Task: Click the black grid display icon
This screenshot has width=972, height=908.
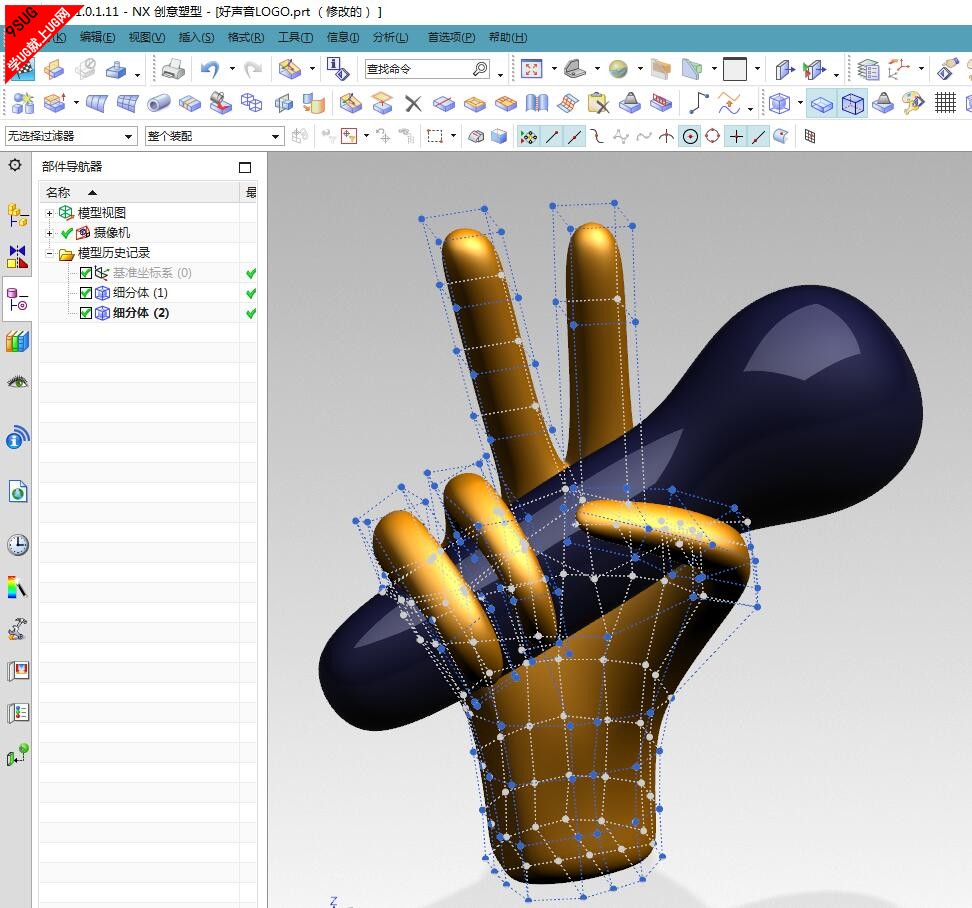Action: [945, 103]
